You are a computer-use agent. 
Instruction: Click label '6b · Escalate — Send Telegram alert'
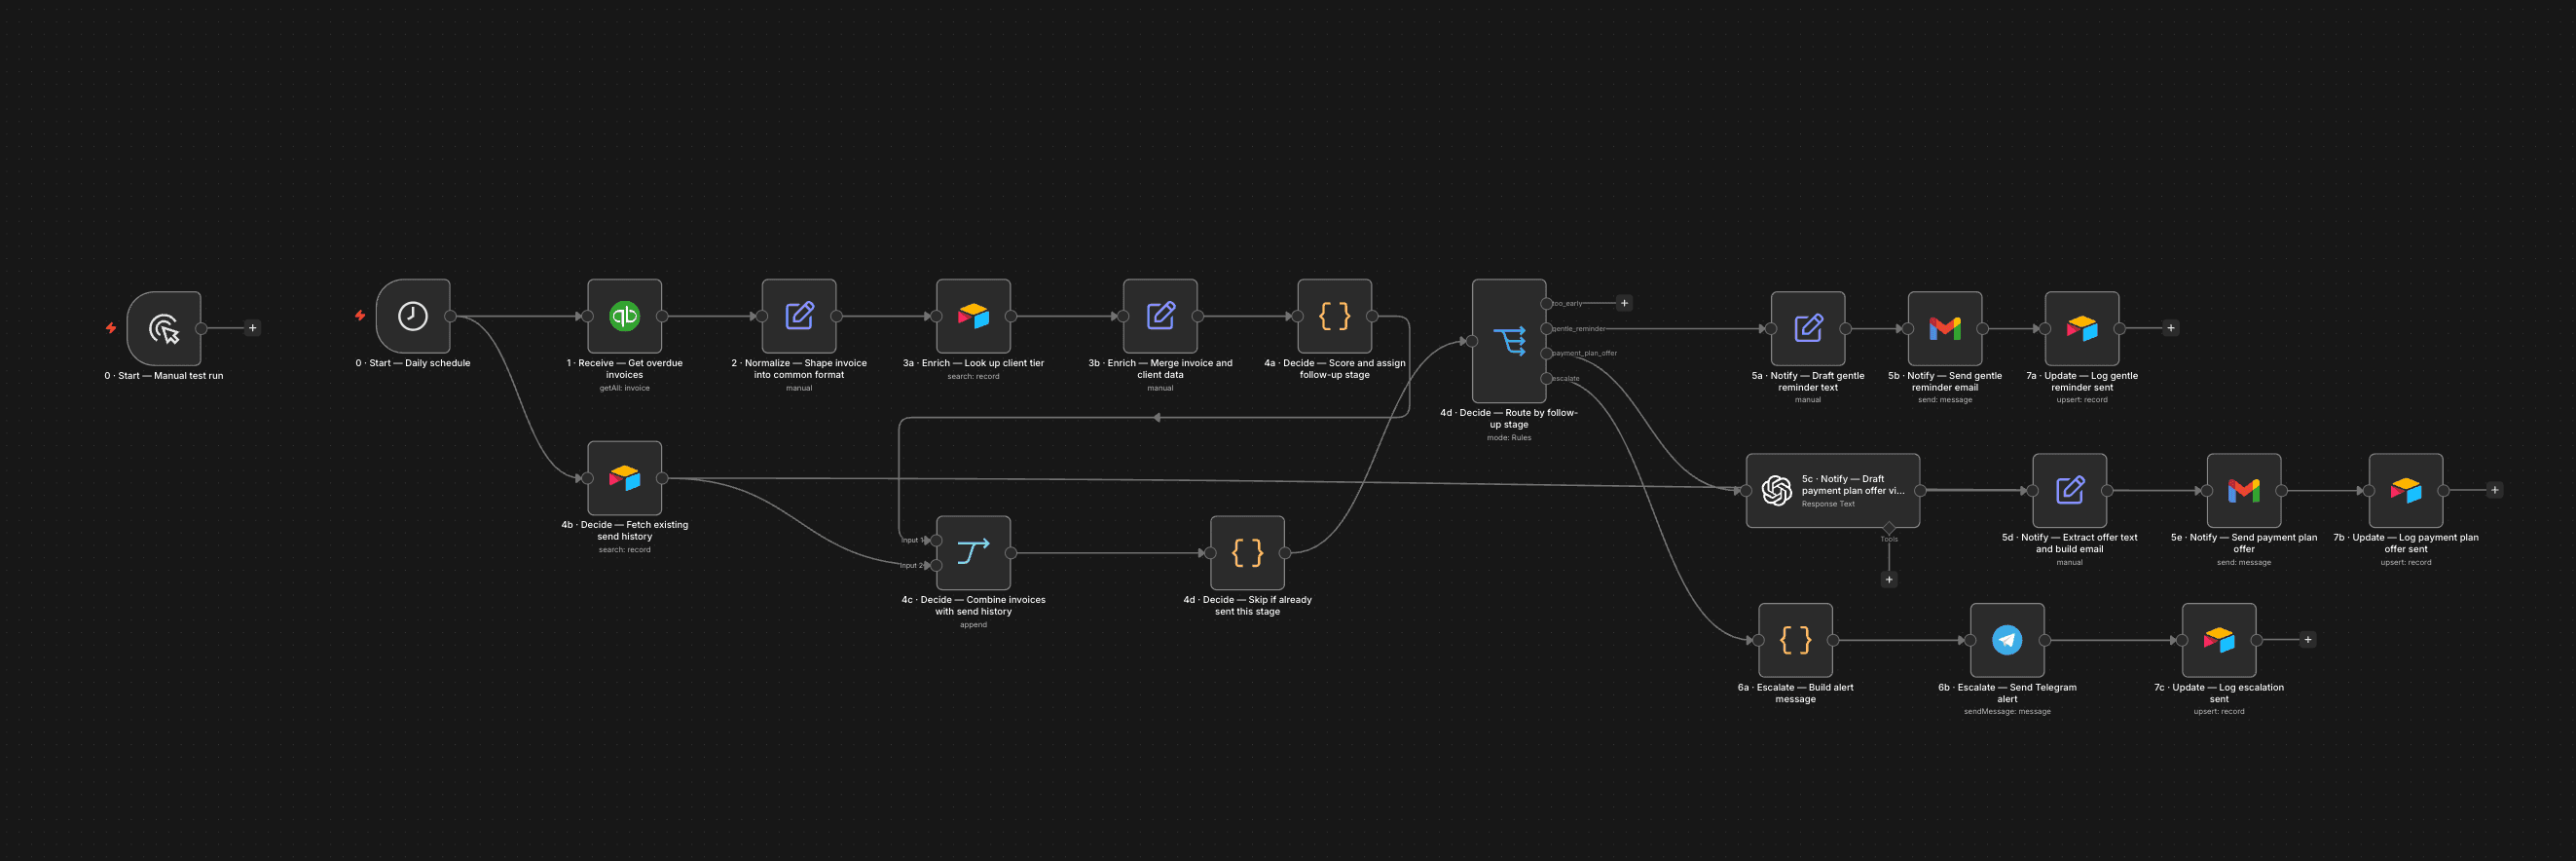point(2007,693)
